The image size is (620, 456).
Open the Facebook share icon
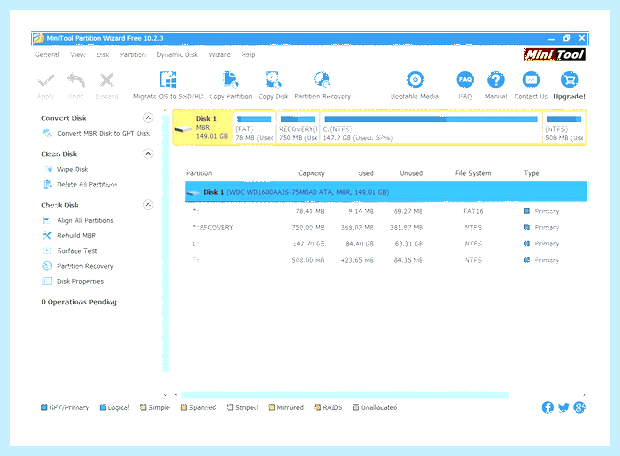[548, 407]
